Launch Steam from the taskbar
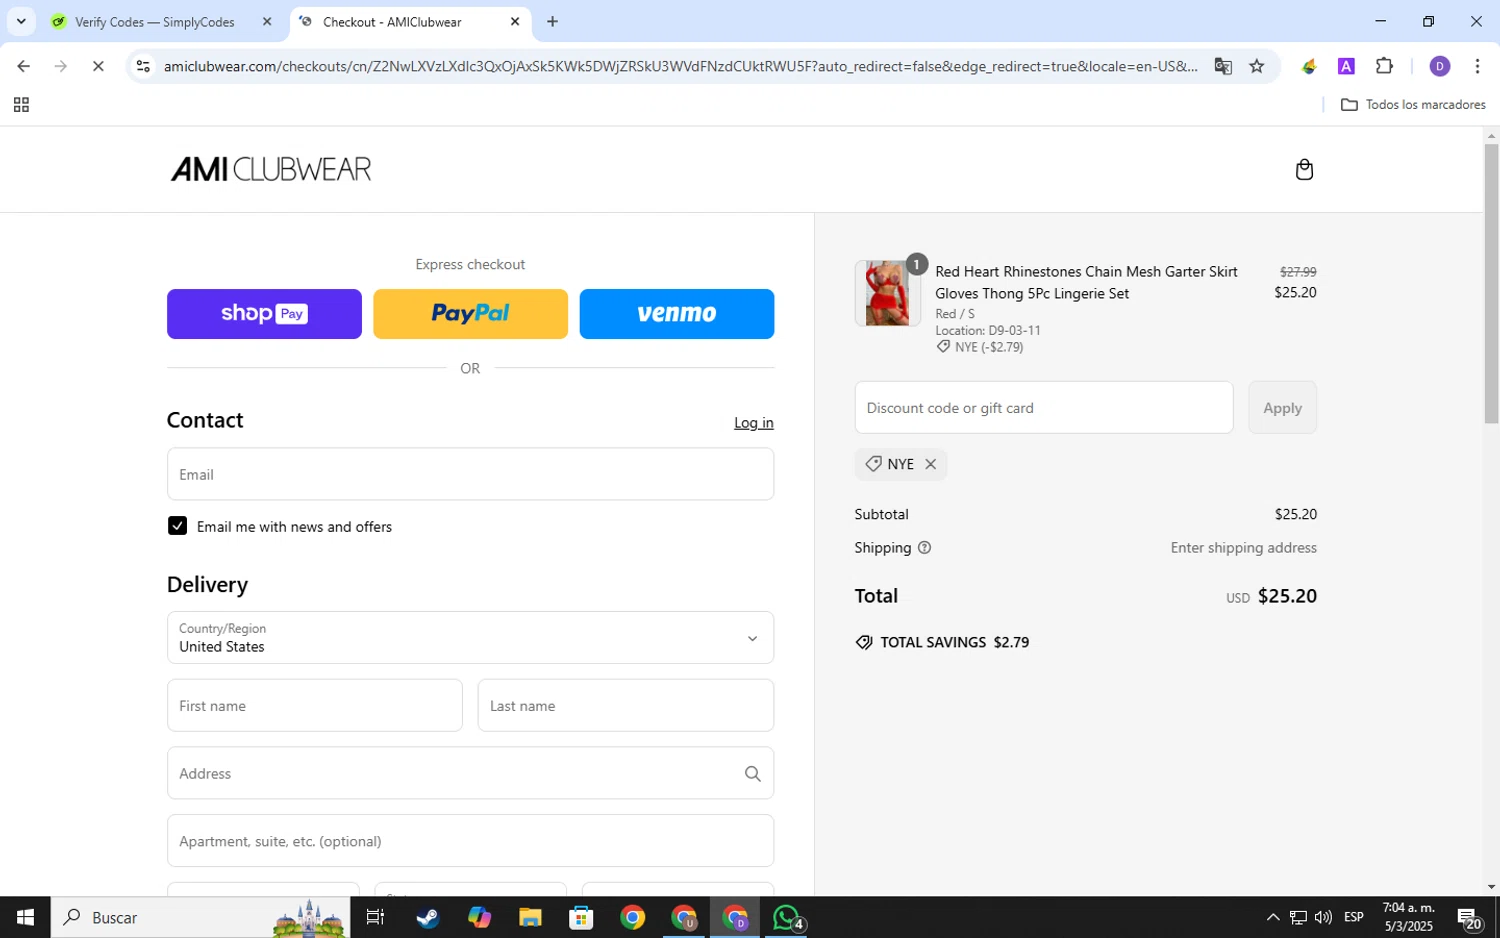 coord(428,917)
